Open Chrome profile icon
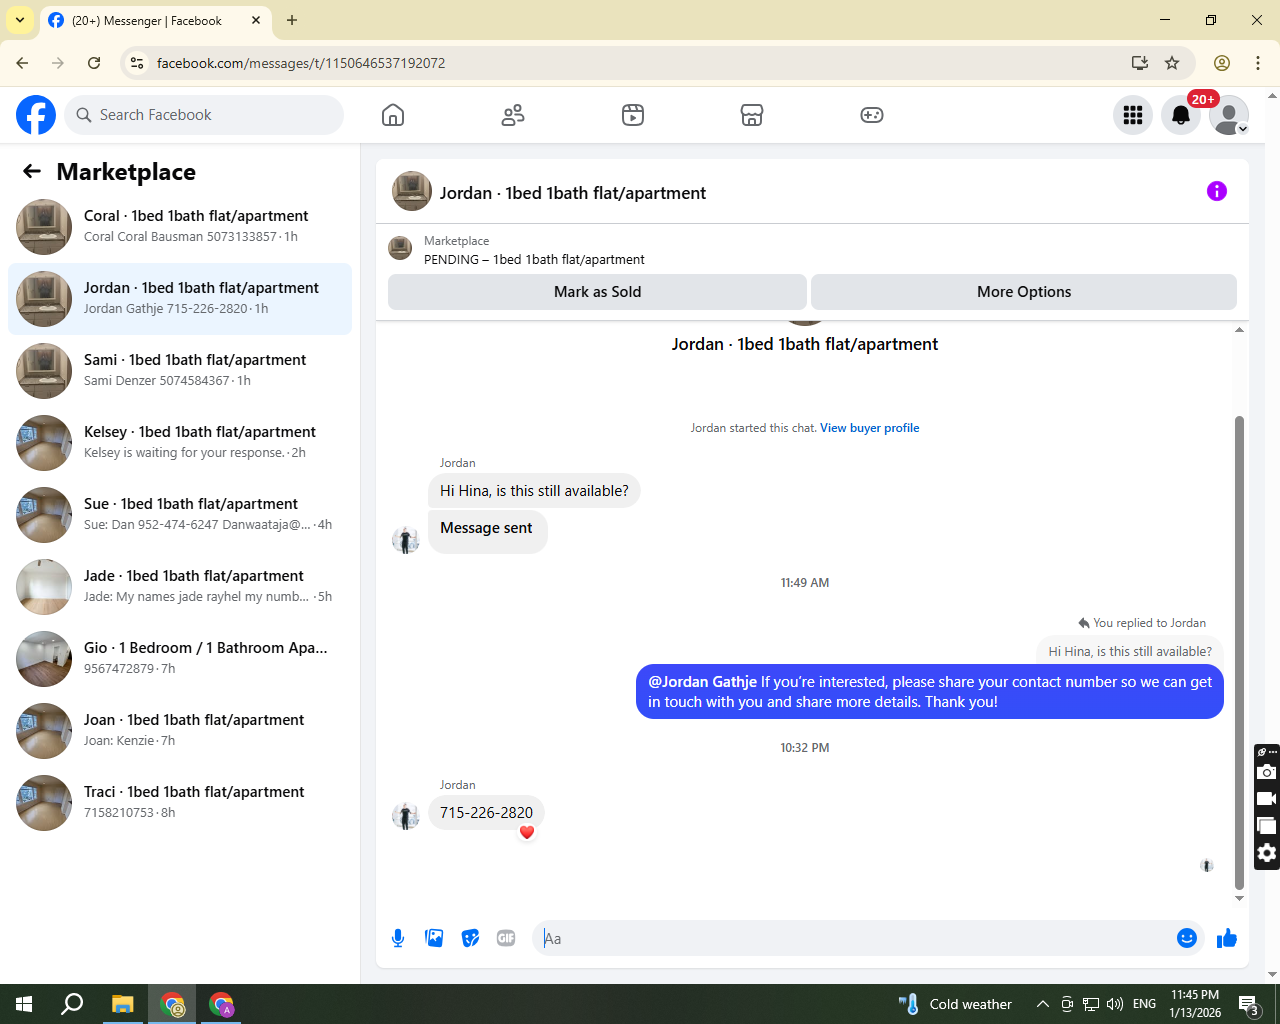Screen dimensions: 1280x1024 1222,63
